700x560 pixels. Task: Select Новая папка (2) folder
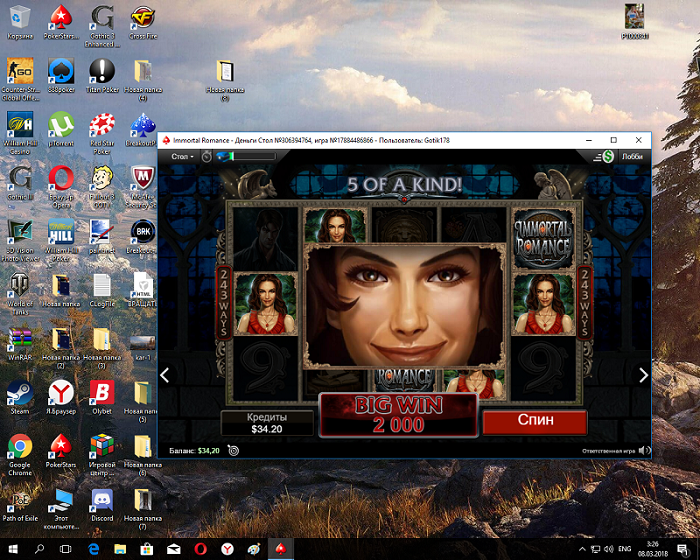point(61,347)
